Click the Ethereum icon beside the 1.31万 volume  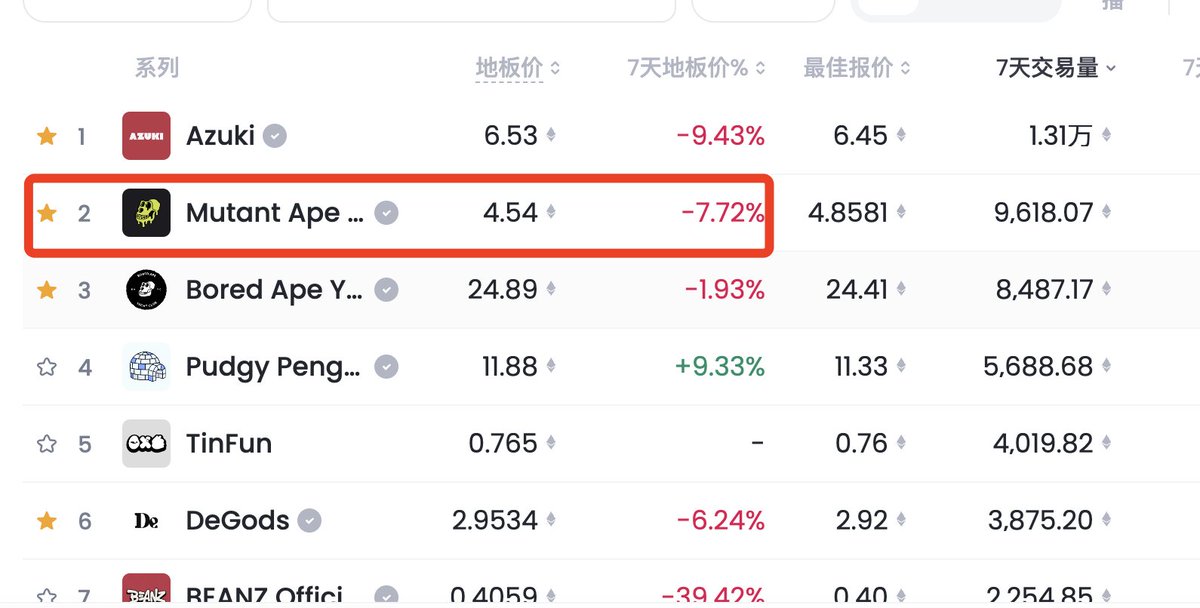click(1104, 136)
